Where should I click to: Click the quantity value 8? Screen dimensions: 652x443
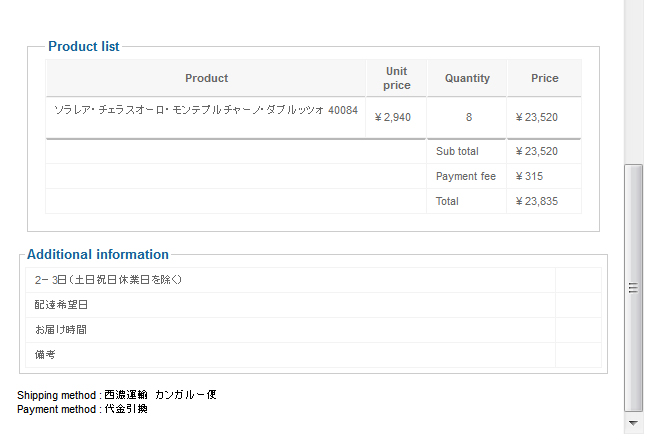click(x=468, y=117)
